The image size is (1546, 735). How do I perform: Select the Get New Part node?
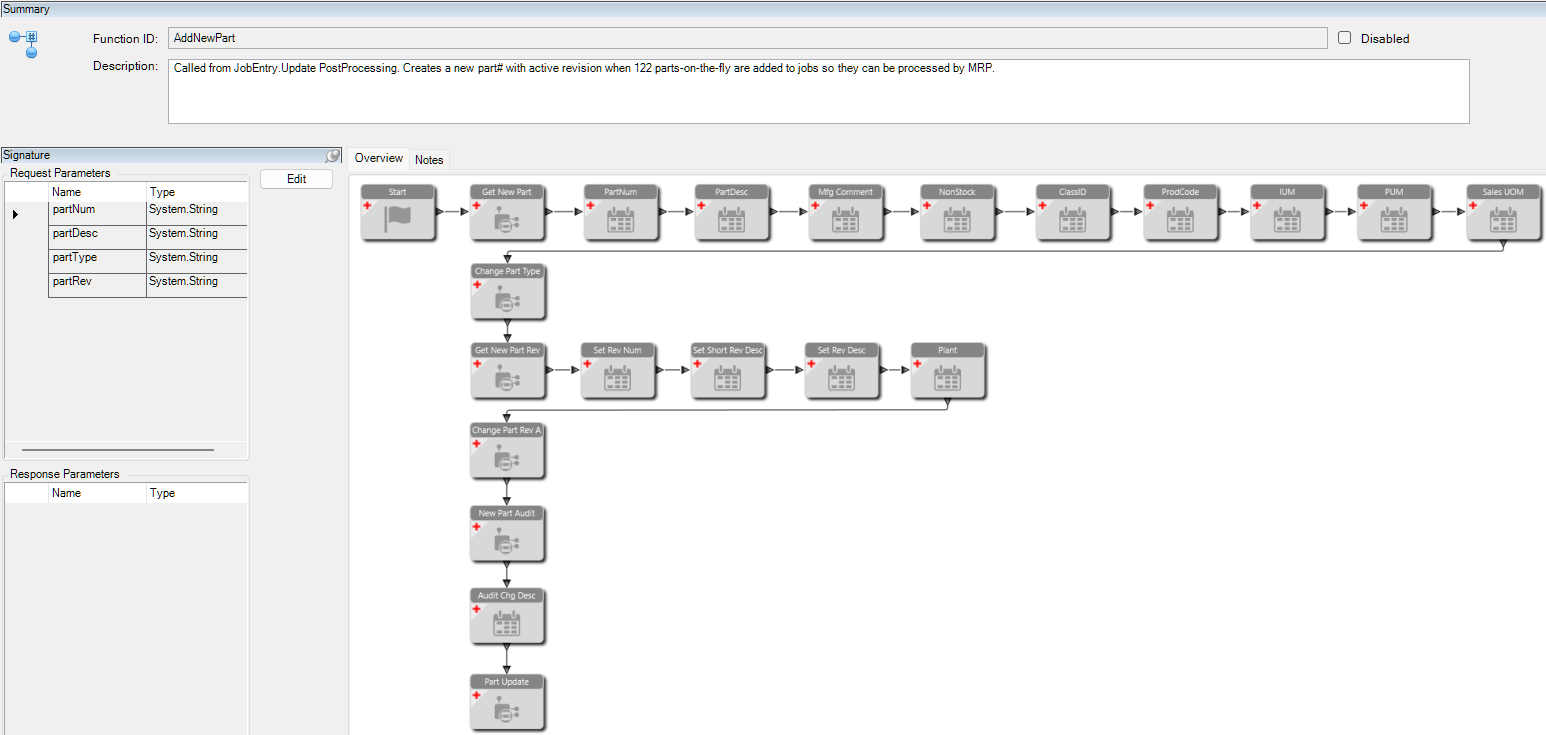(x=507, y=212)
